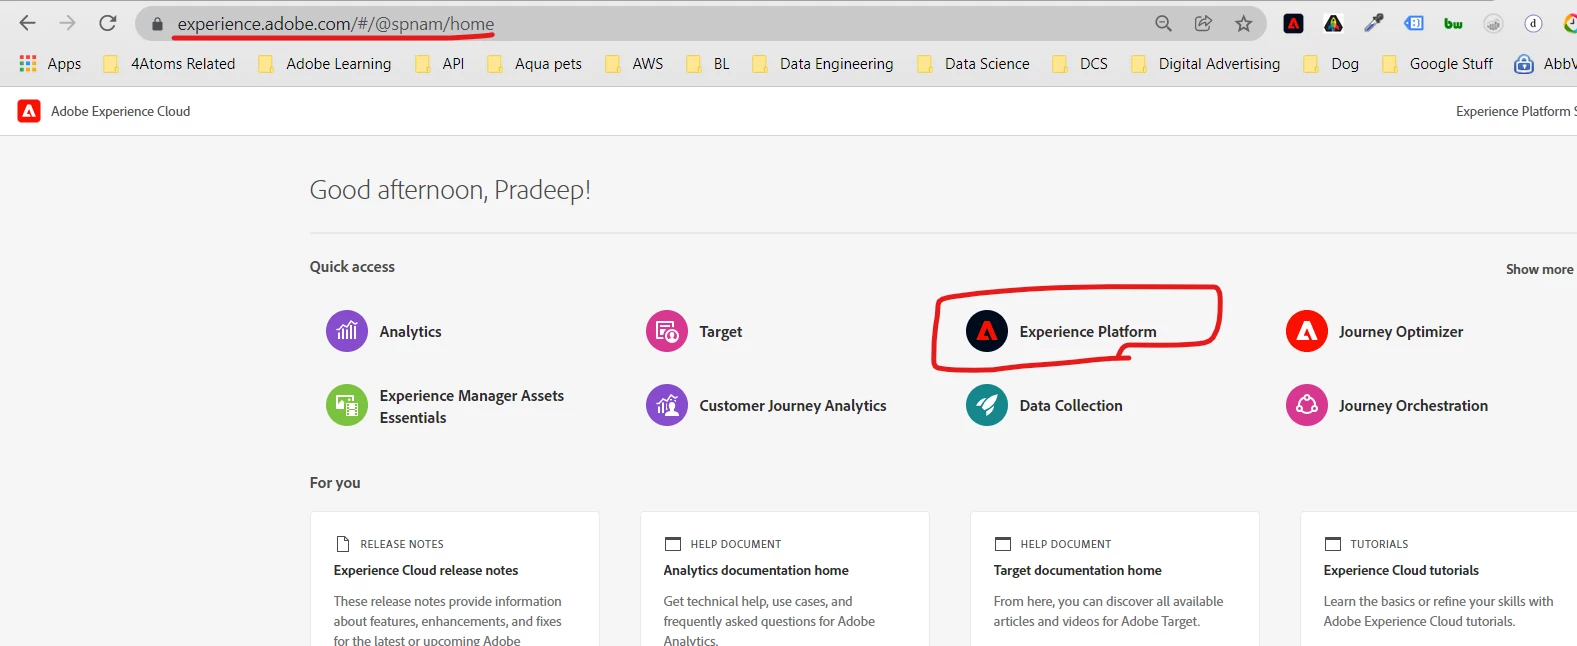Click the Good afternoon, Pradeep! greeting
This screenshot has width=1577, height=646.
point(450,190)
